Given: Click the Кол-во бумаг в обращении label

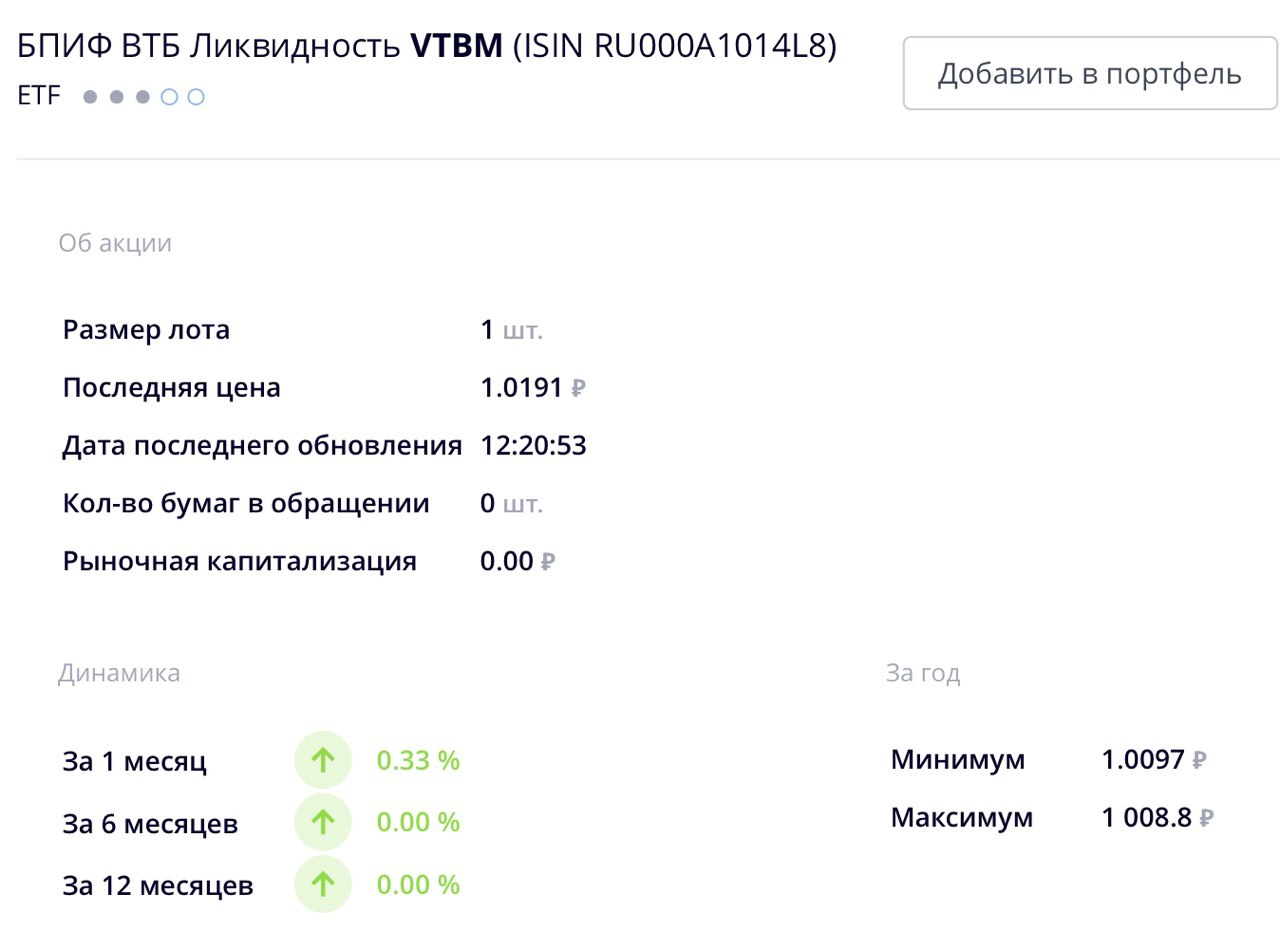Looking at the screenshot, I should coord(246,504).
